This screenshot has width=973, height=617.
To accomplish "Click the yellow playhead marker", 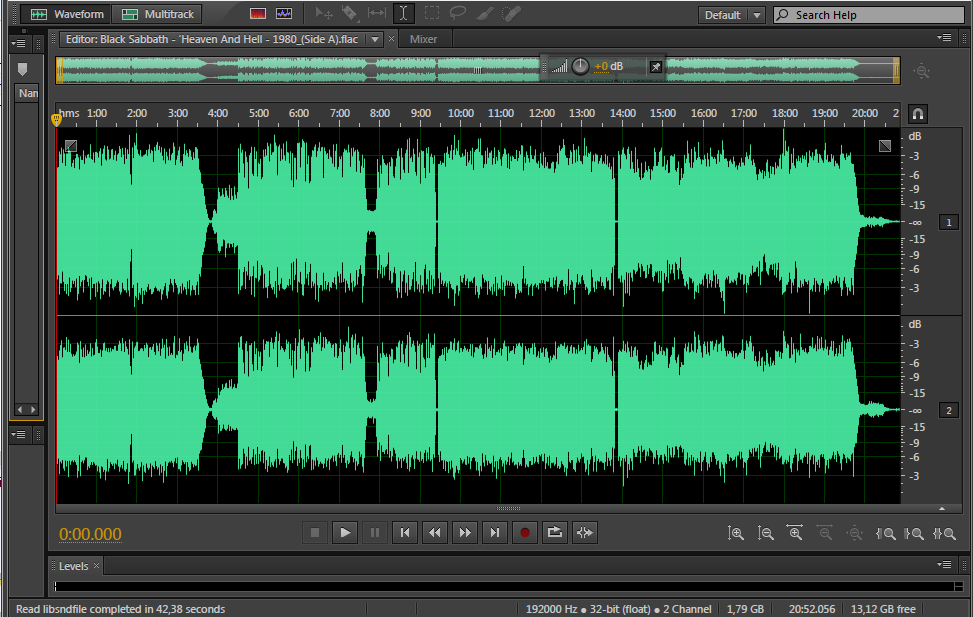I will [56, 119].
